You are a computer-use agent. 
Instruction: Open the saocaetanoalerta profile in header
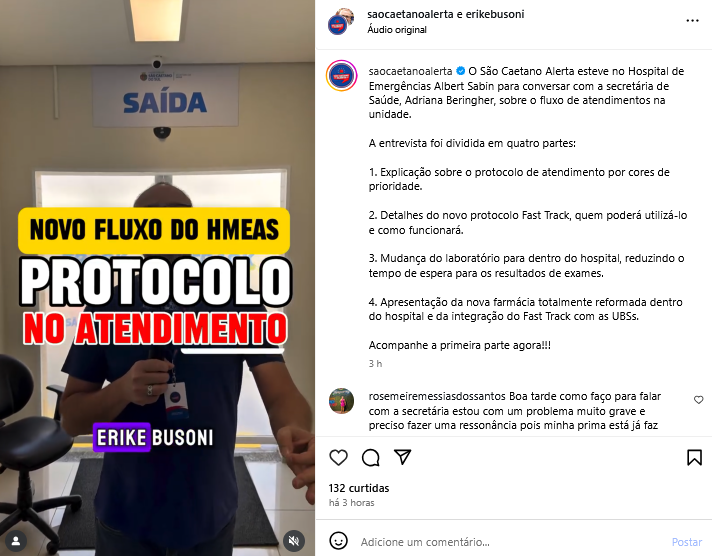click(x=410, y=14)
